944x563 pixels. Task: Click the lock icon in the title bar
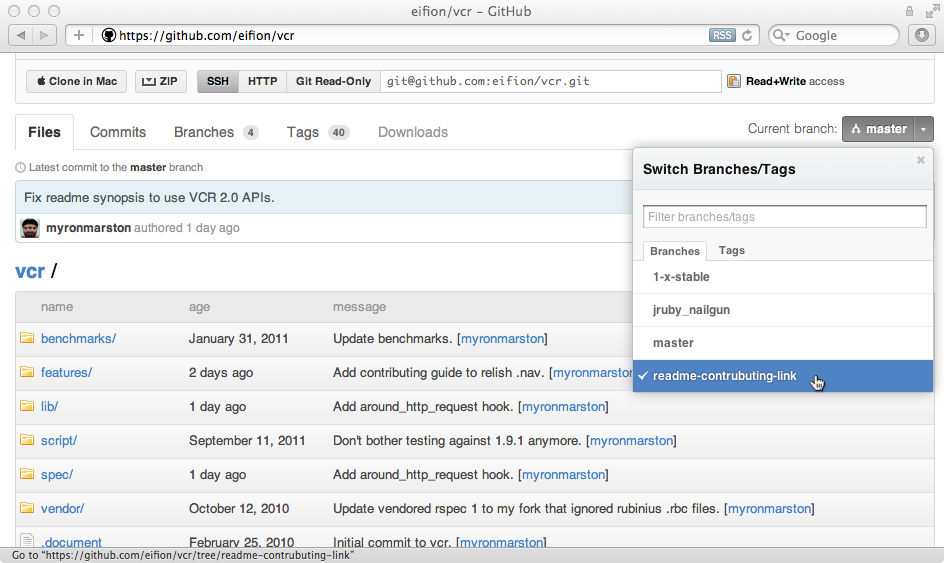point(909,11)
